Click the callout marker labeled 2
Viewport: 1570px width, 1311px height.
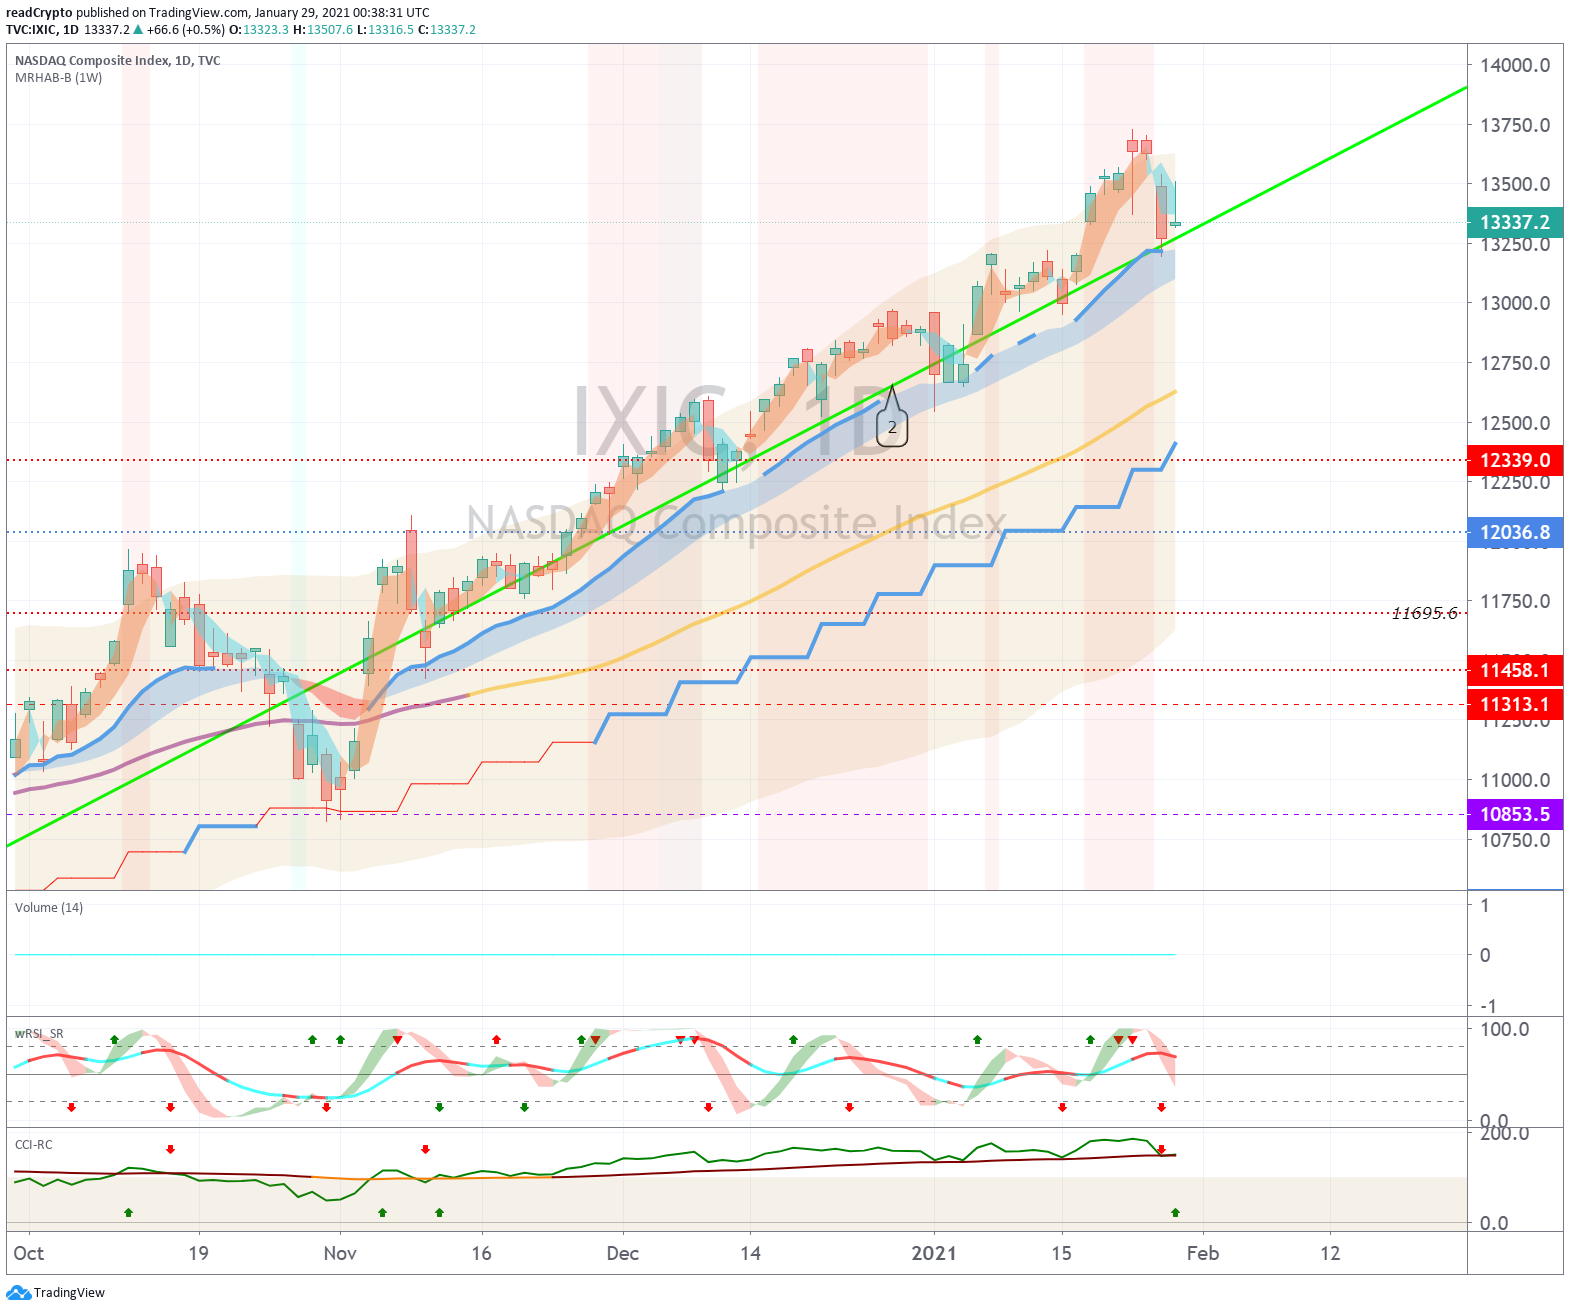892,427
